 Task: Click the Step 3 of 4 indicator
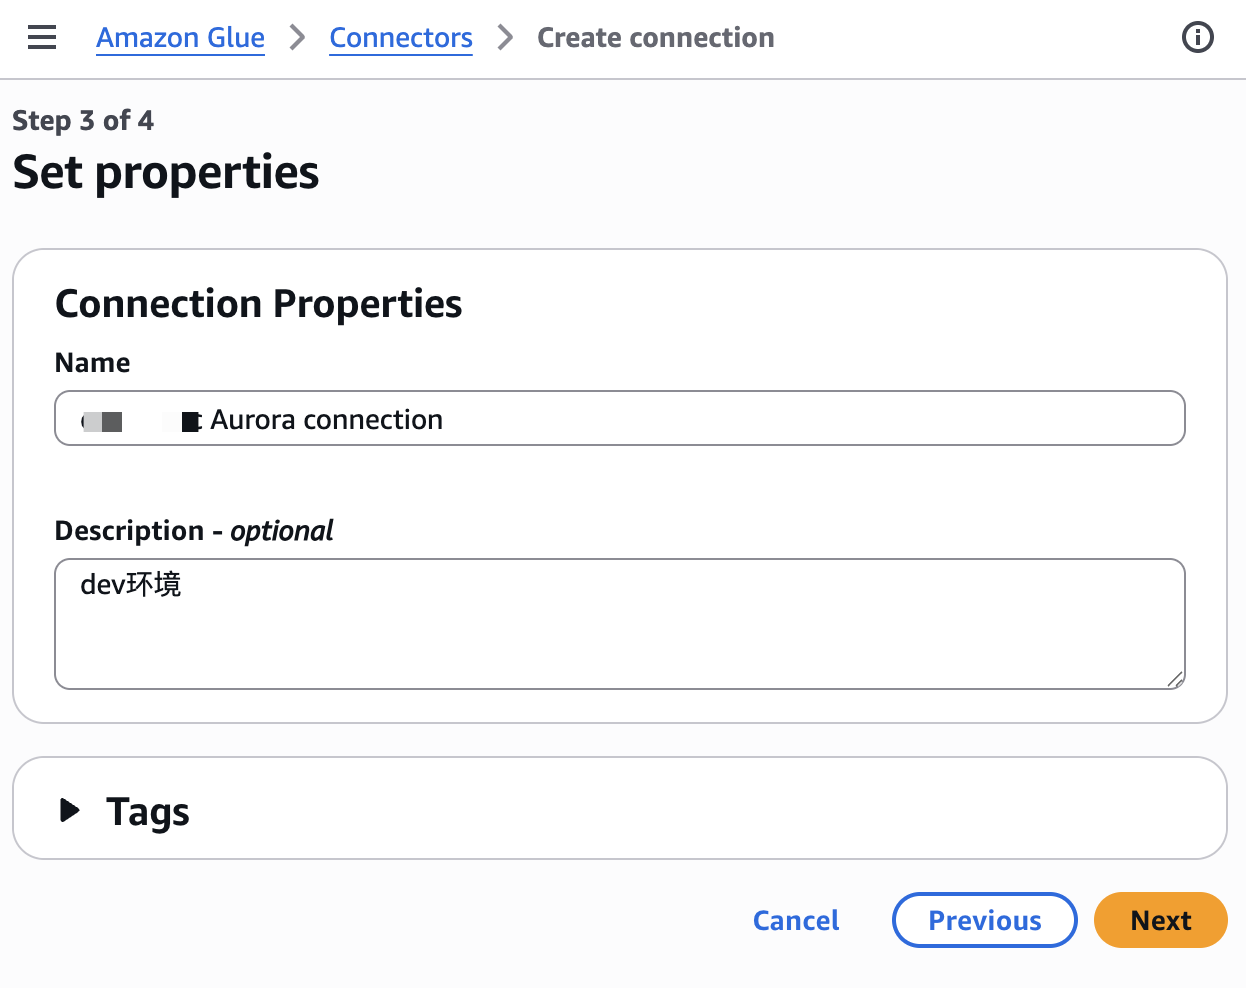[83, 121]
